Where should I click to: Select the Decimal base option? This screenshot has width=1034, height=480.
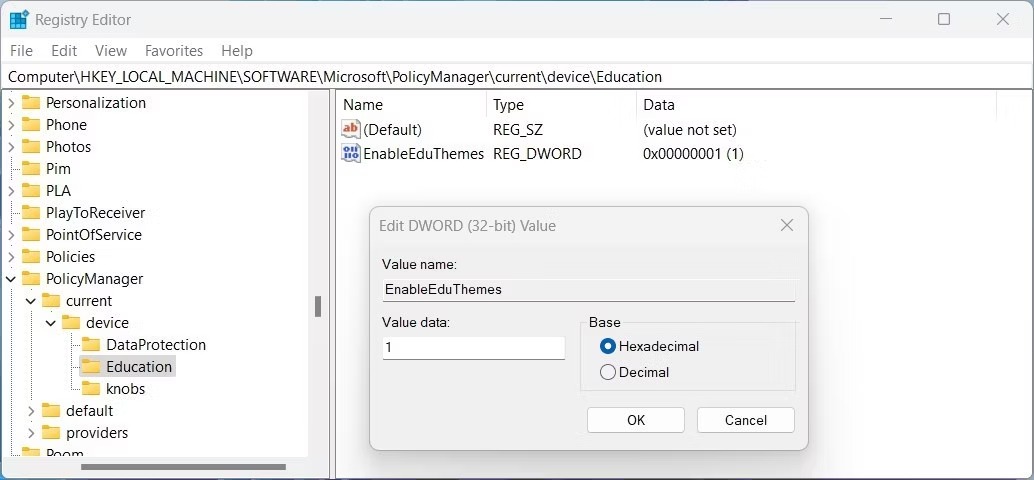[x=607, y=373]
